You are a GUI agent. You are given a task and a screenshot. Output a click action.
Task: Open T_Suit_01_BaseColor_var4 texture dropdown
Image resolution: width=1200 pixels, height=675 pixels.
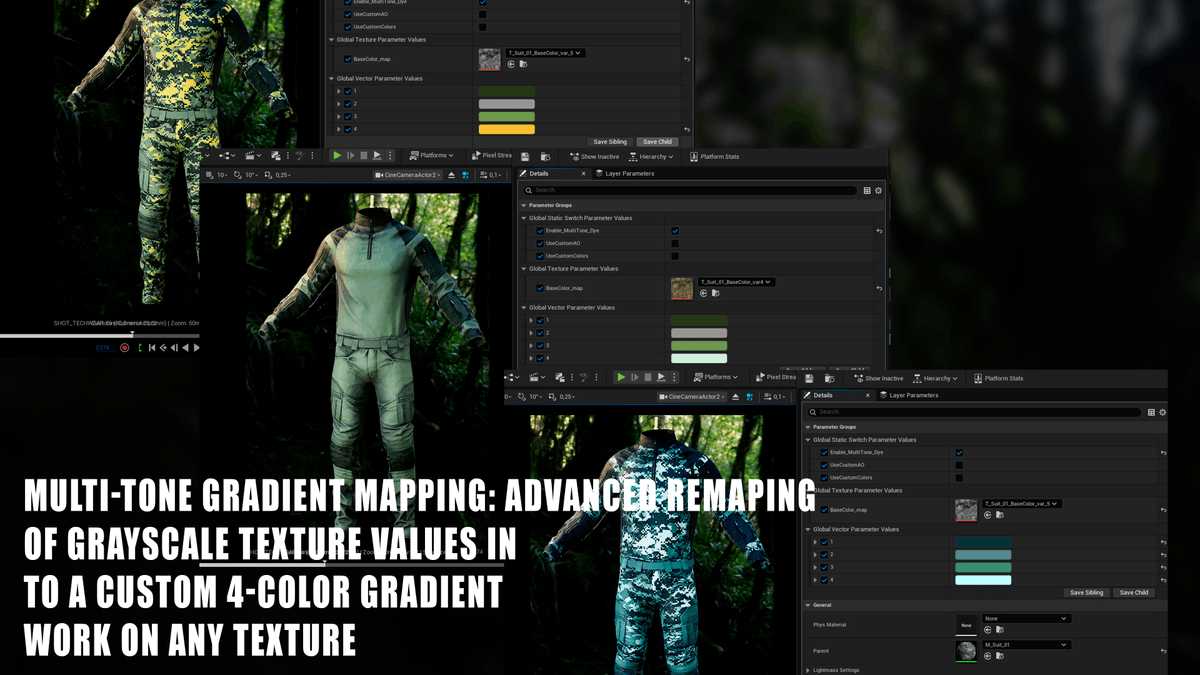coord(736,282)
